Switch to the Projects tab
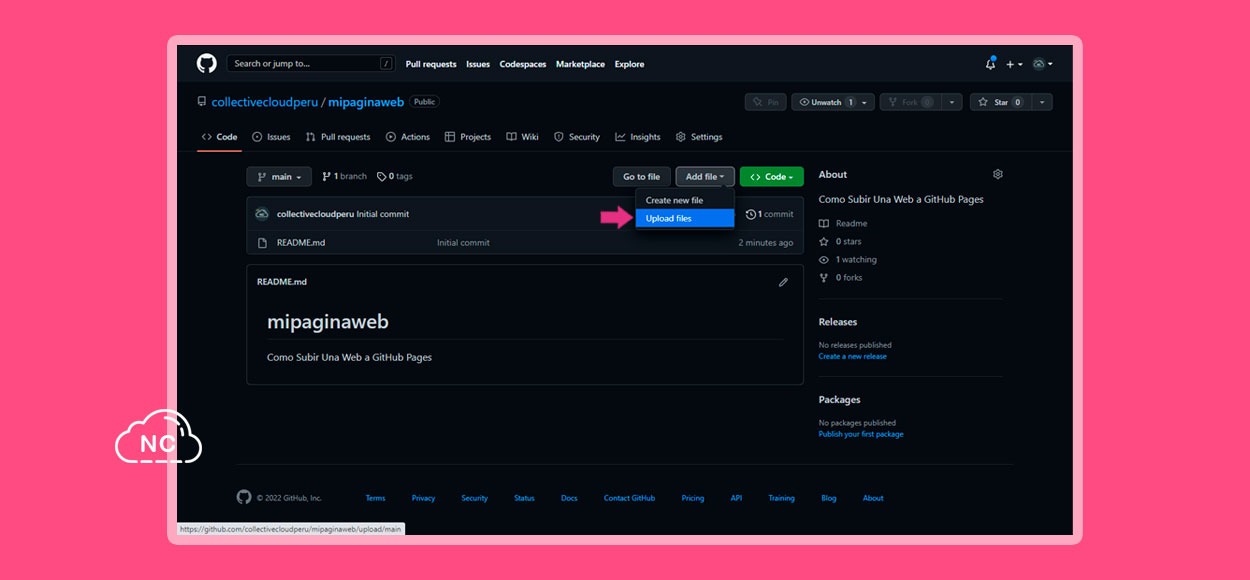 468,137
